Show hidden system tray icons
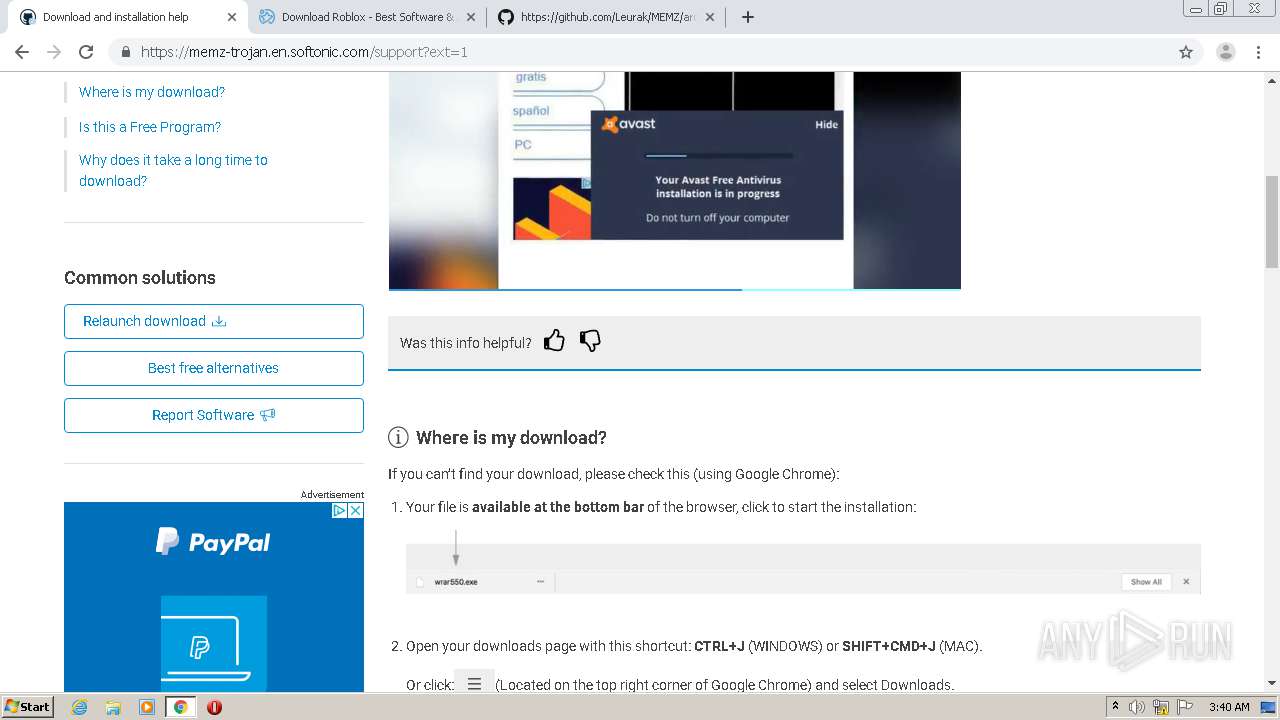The image size is (1280, 720). click(x=1116, y=707)
